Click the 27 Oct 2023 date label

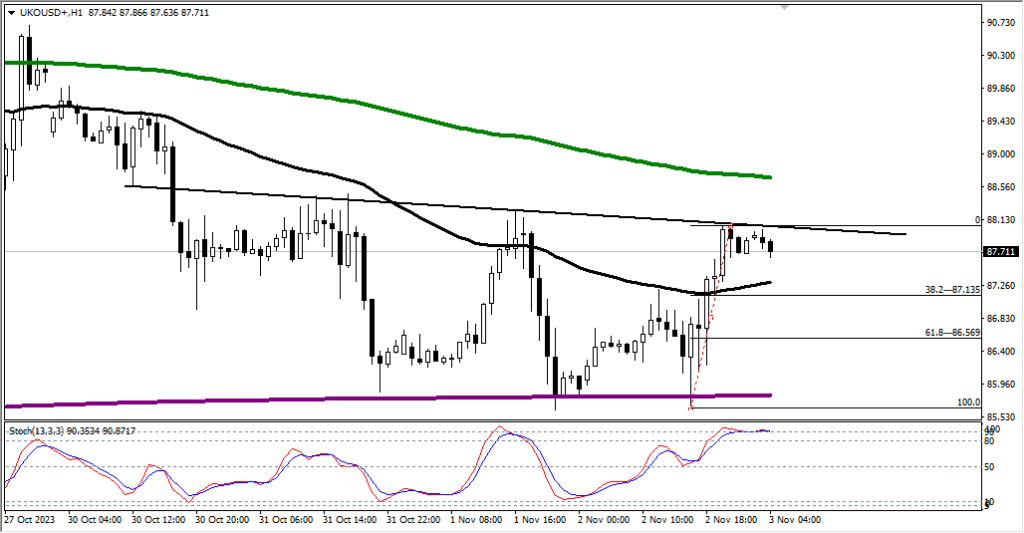point(31,521)
